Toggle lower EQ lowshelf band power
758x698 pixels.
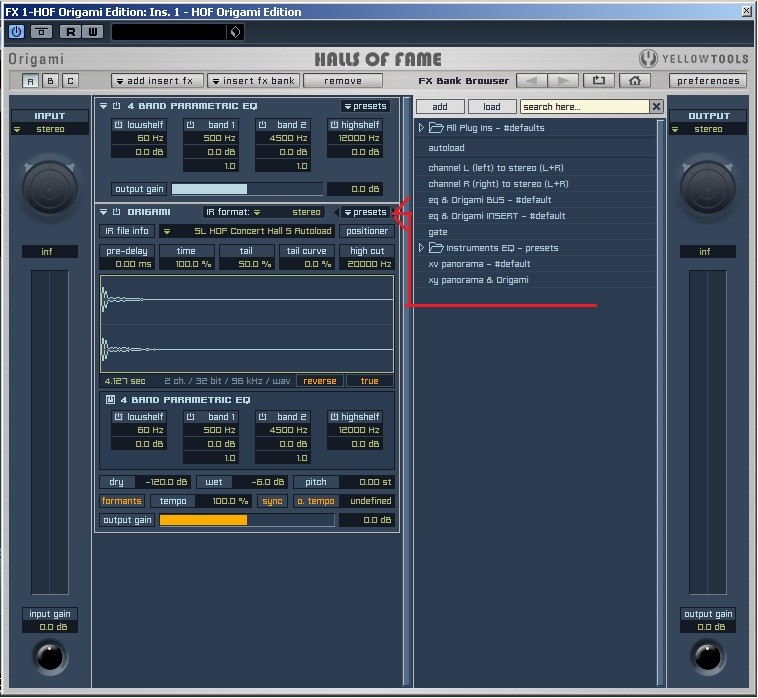tap(118, 417)
